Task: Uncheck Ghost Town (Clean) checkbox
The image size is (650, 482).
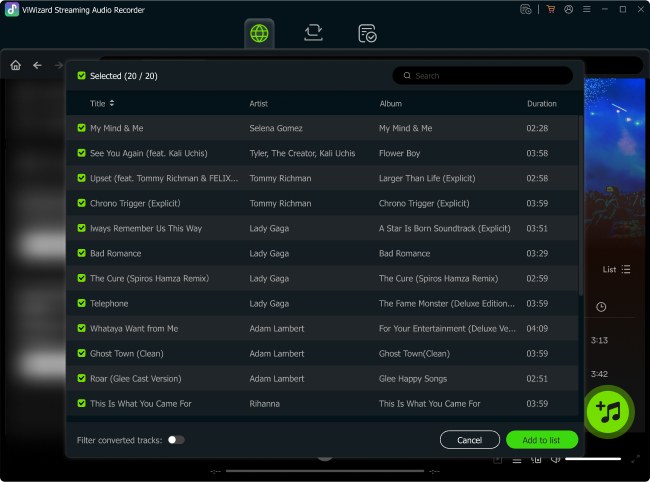Action: tap(81, 353)
